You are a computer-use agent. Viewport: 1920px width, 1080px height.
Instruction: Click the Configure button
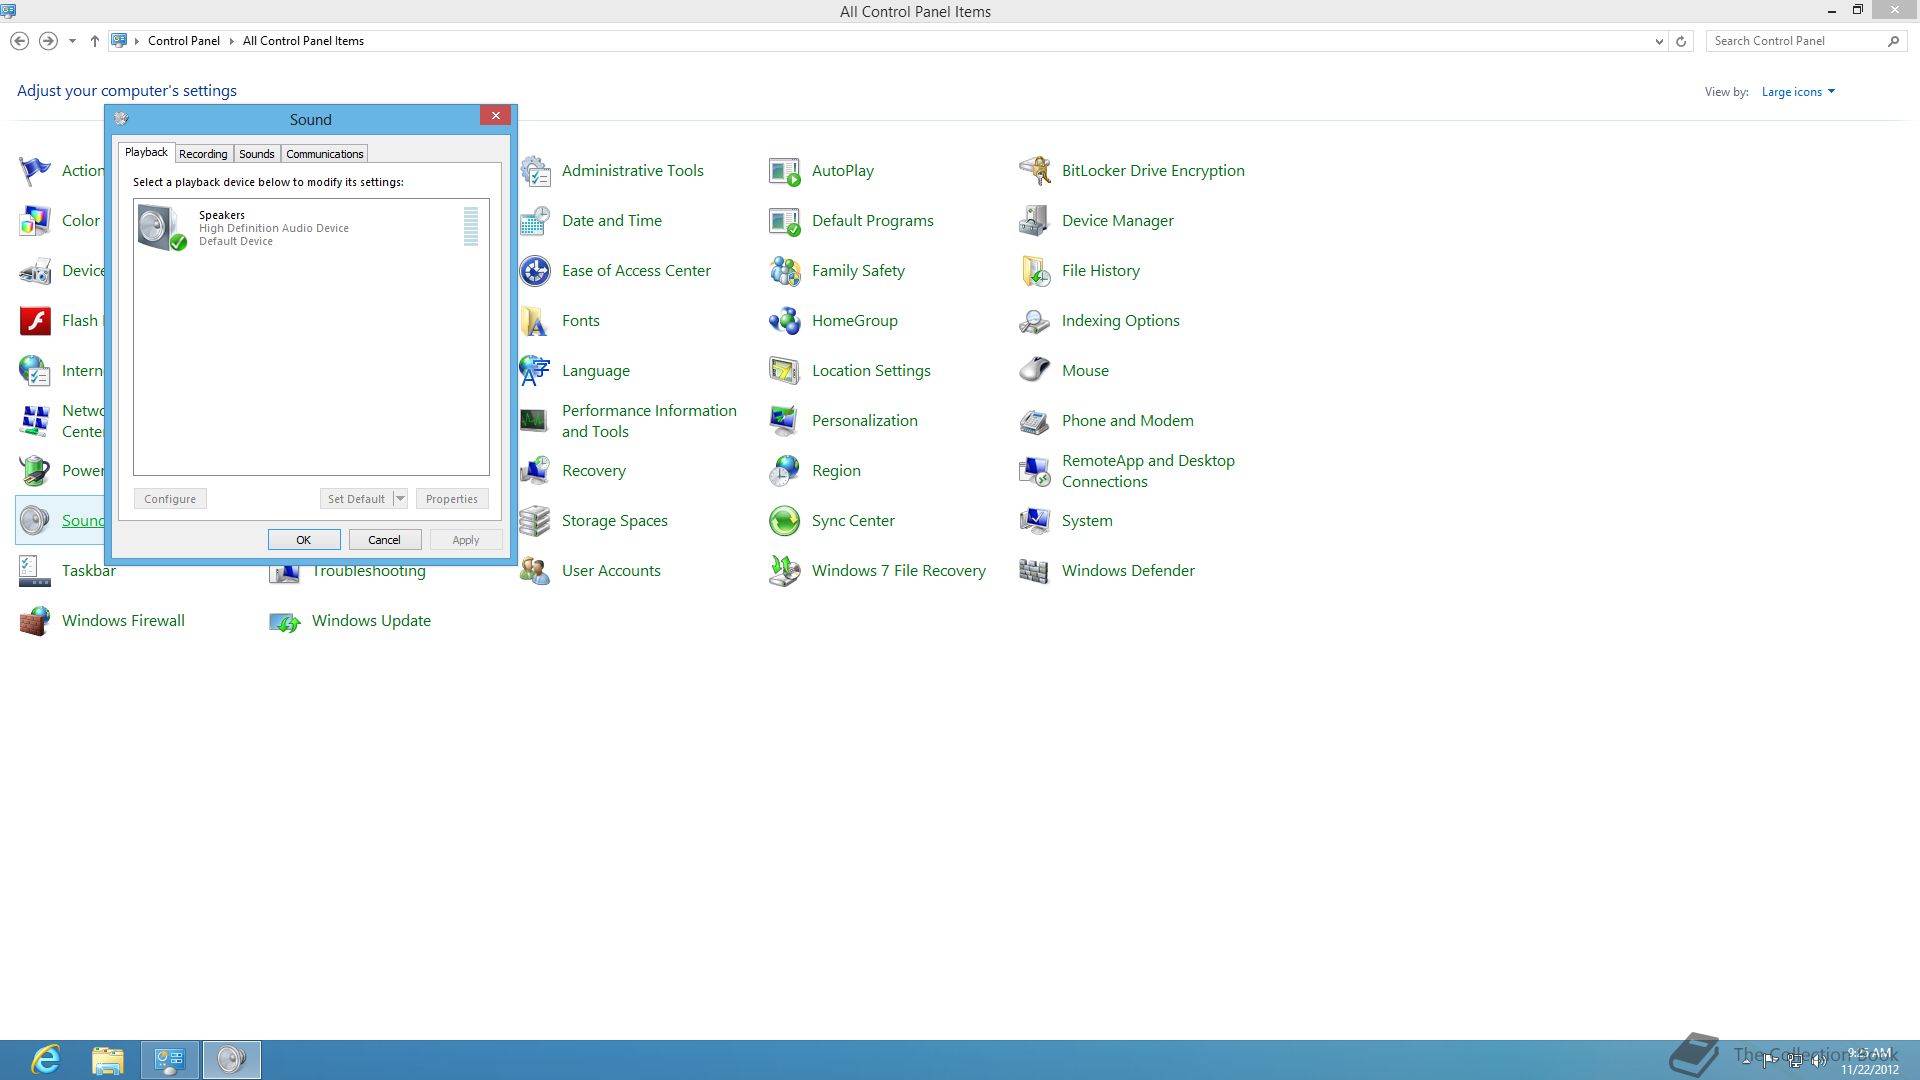point(170,499)
